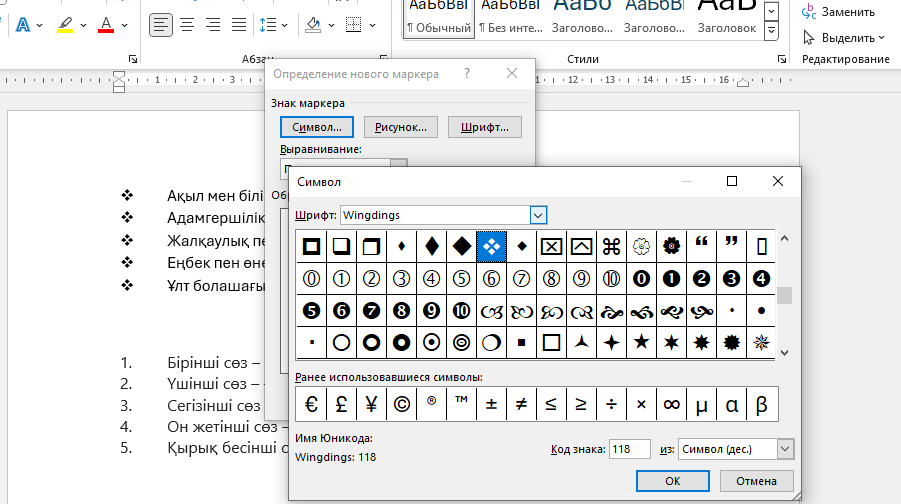Confirm symbol with OK button

[672, 481]
